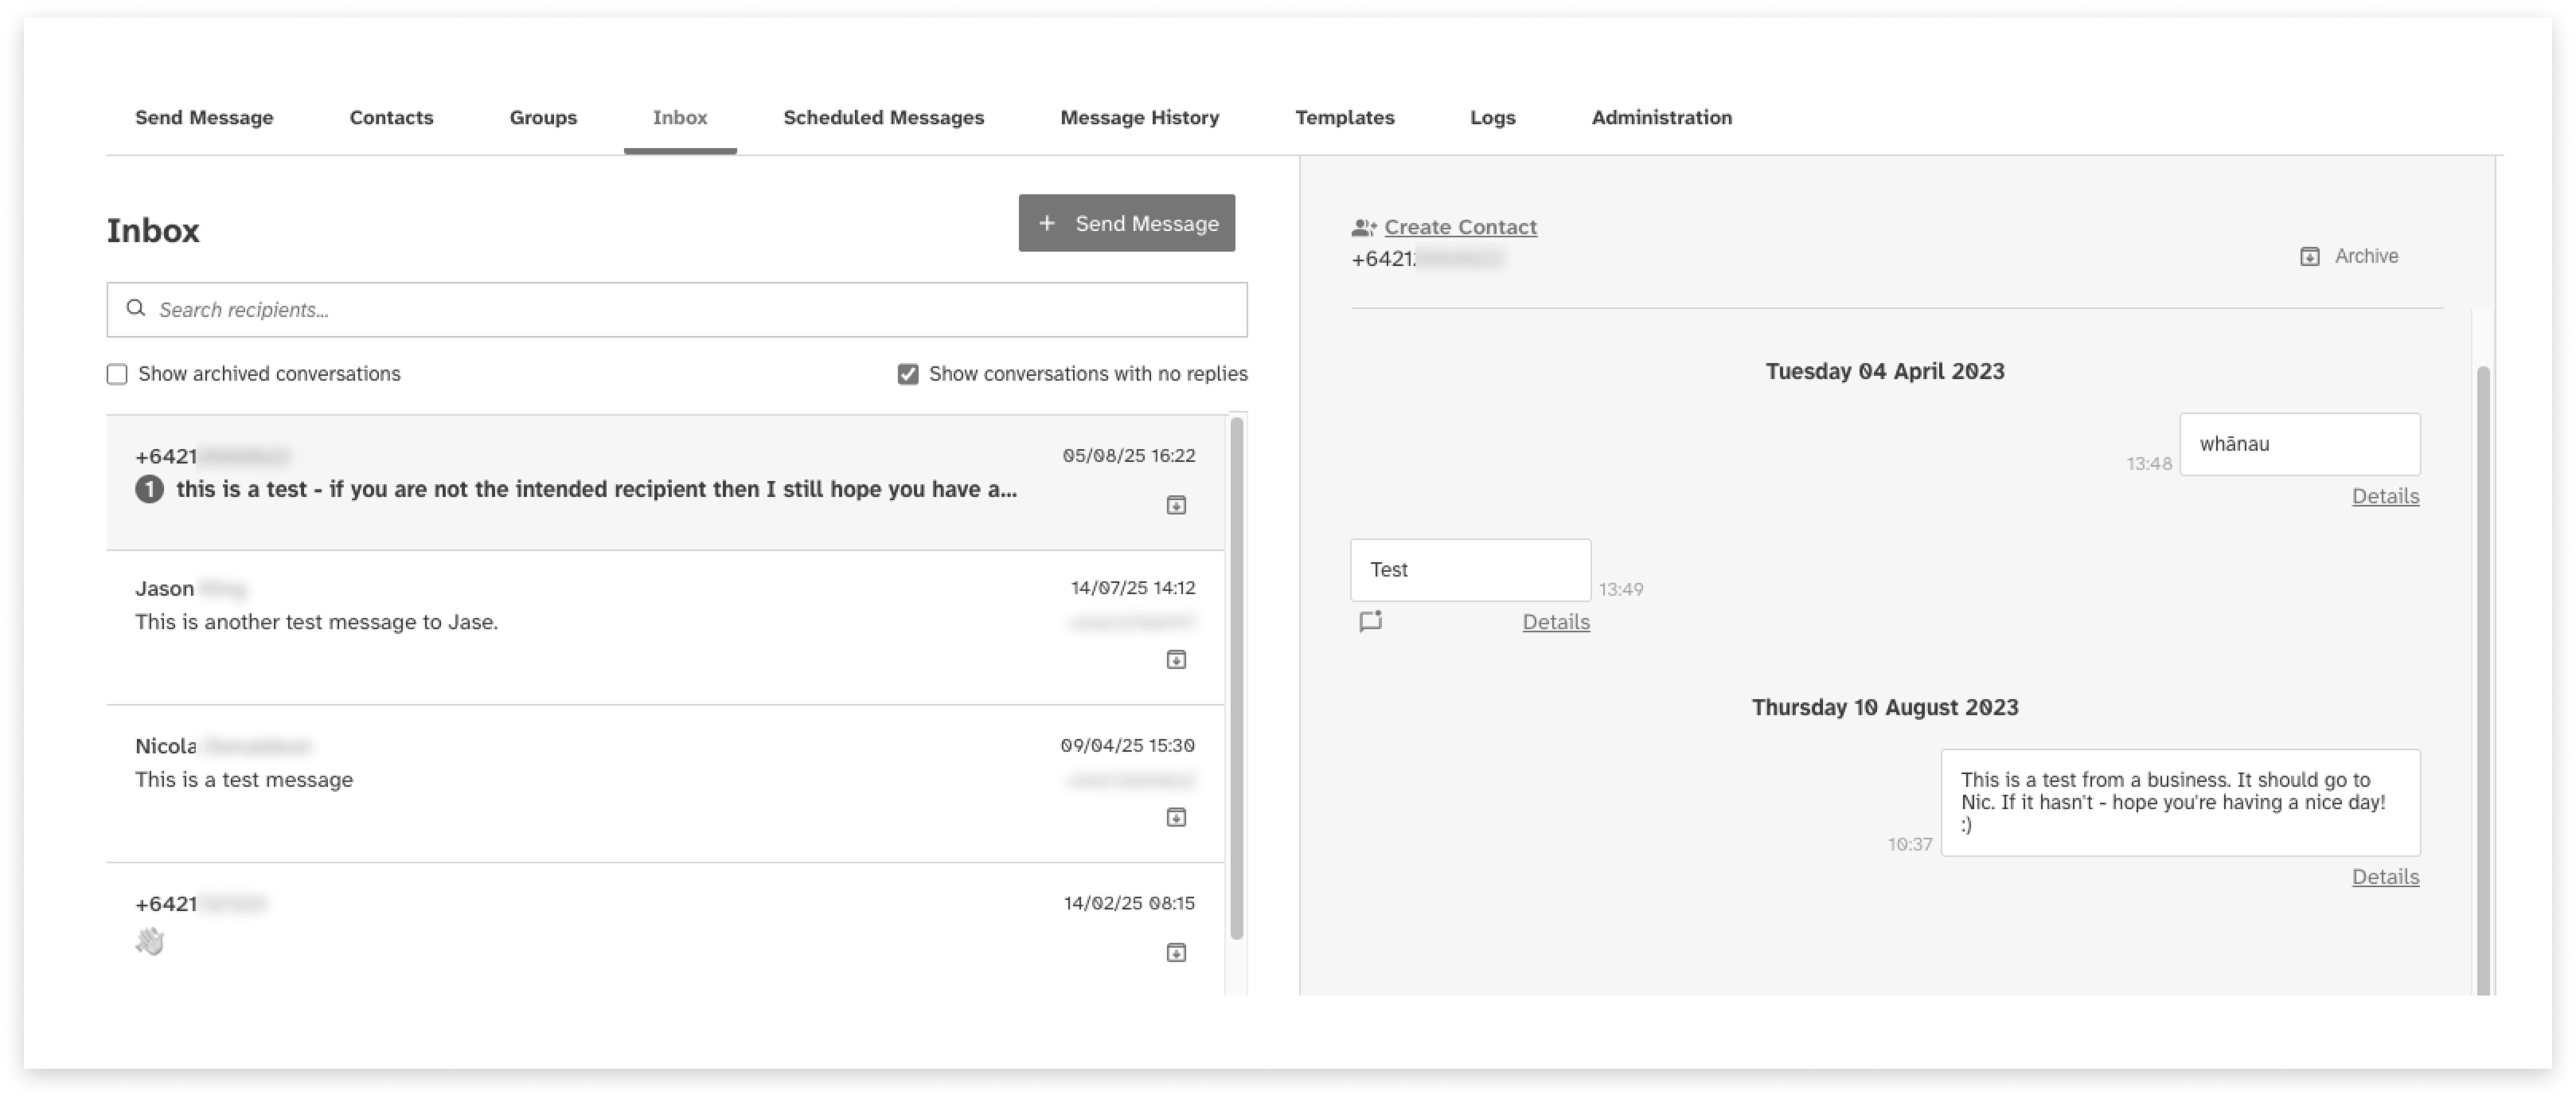Click the Send Message button

1126,223
